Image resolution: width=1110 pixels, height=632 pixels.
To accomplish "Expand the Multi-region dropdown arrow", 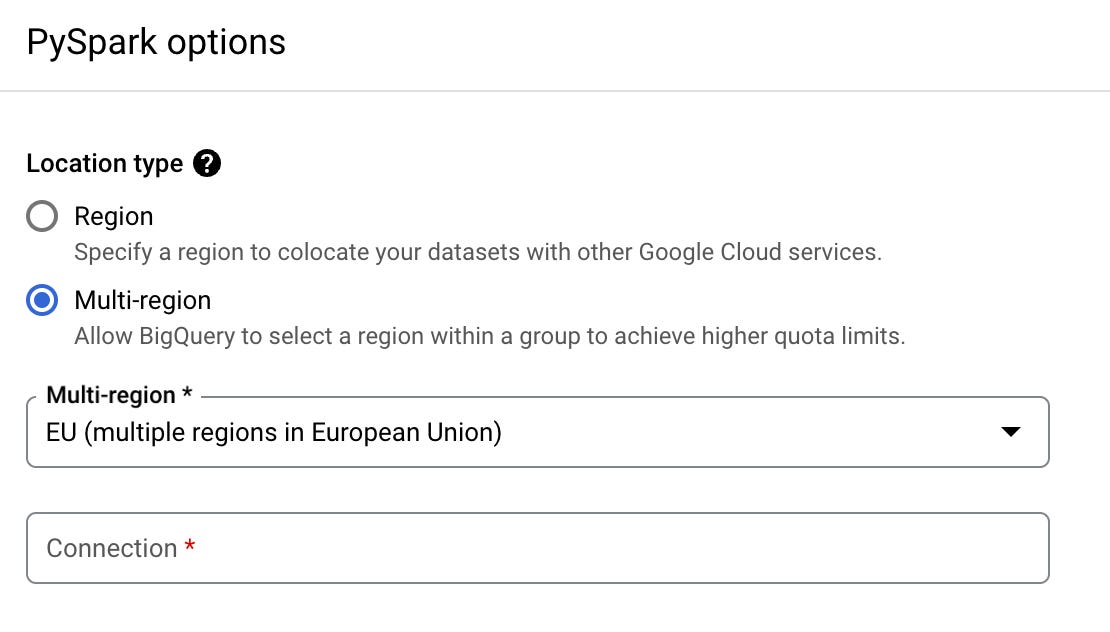I will [1010, 432].
